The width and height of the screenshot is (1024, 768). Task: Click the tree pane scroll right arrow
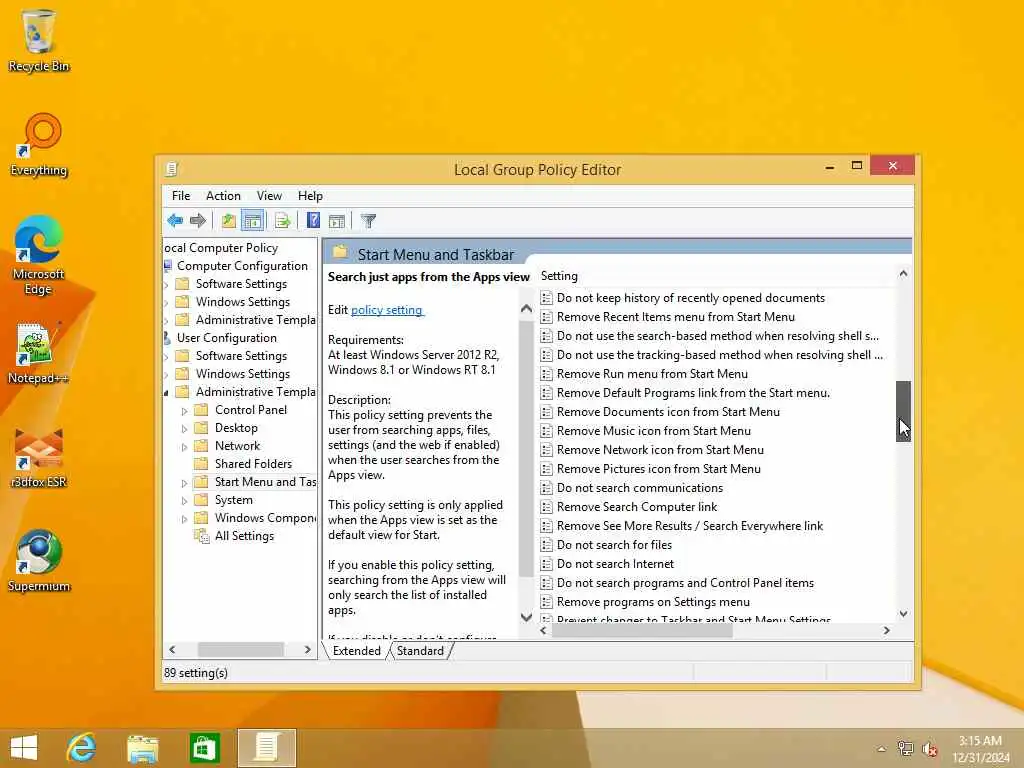(x=308, y=650)
